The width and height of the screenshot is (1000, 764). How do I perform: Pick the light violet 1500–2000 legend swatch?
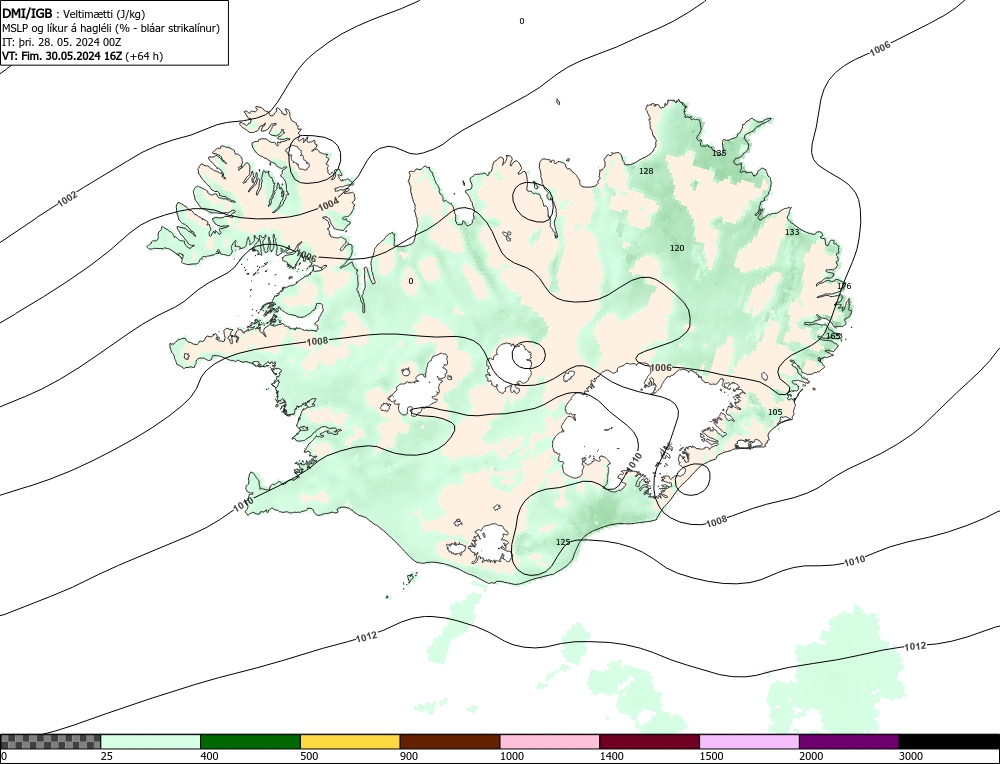pyautogui.click(x=749, y=741)
